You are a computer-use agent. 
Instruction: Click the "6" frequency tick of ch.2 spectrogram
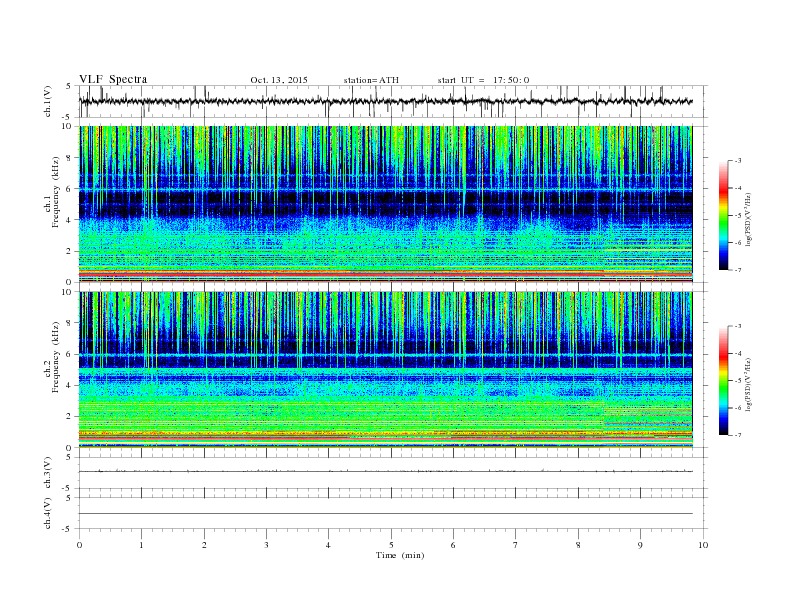[x=70, y=354]
